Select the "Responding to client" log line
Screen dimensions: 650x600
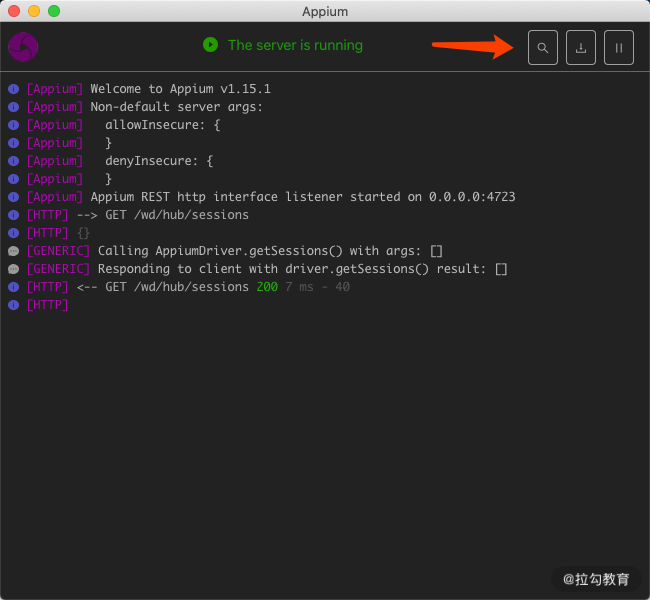[267, 269]
